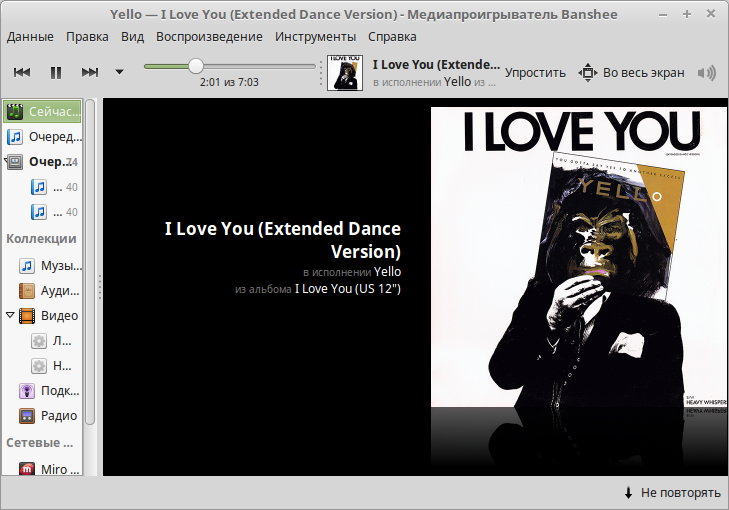
Task: Open the Воспроизведение menu
Action: 210,37
